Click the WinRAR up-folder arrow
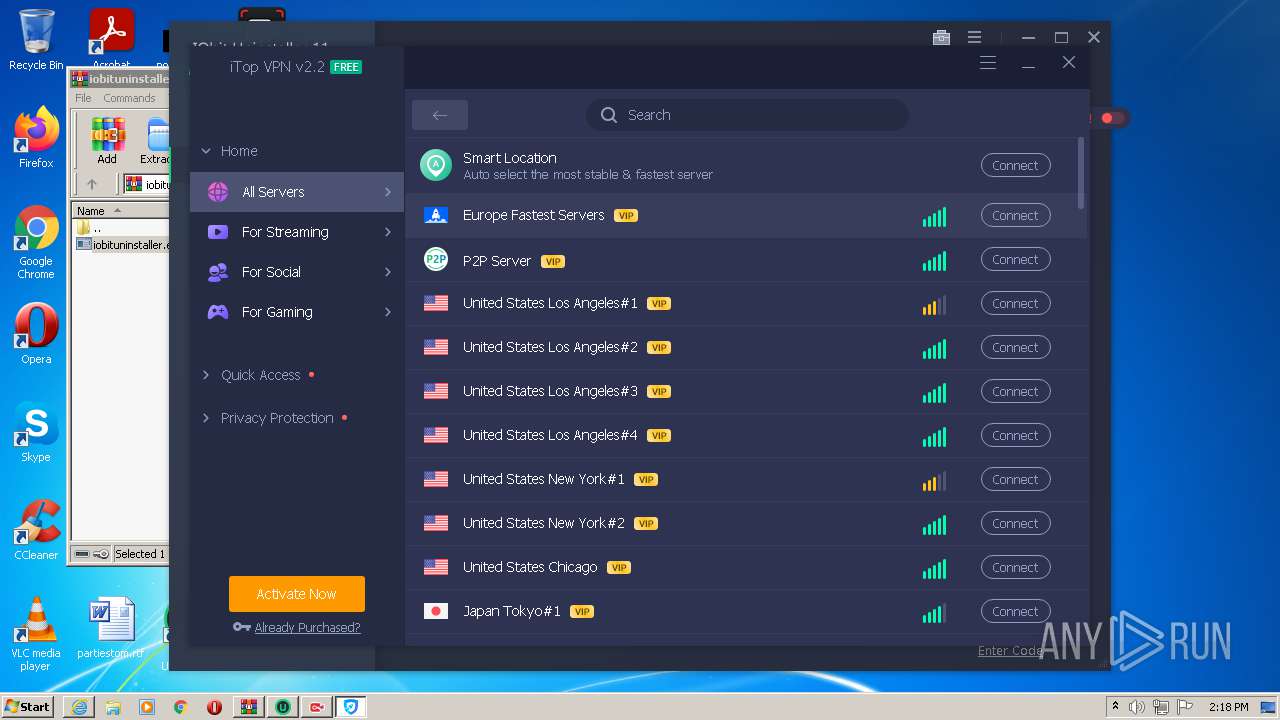The height and width of the screenshot is (720, 1280). click(92, 184)
